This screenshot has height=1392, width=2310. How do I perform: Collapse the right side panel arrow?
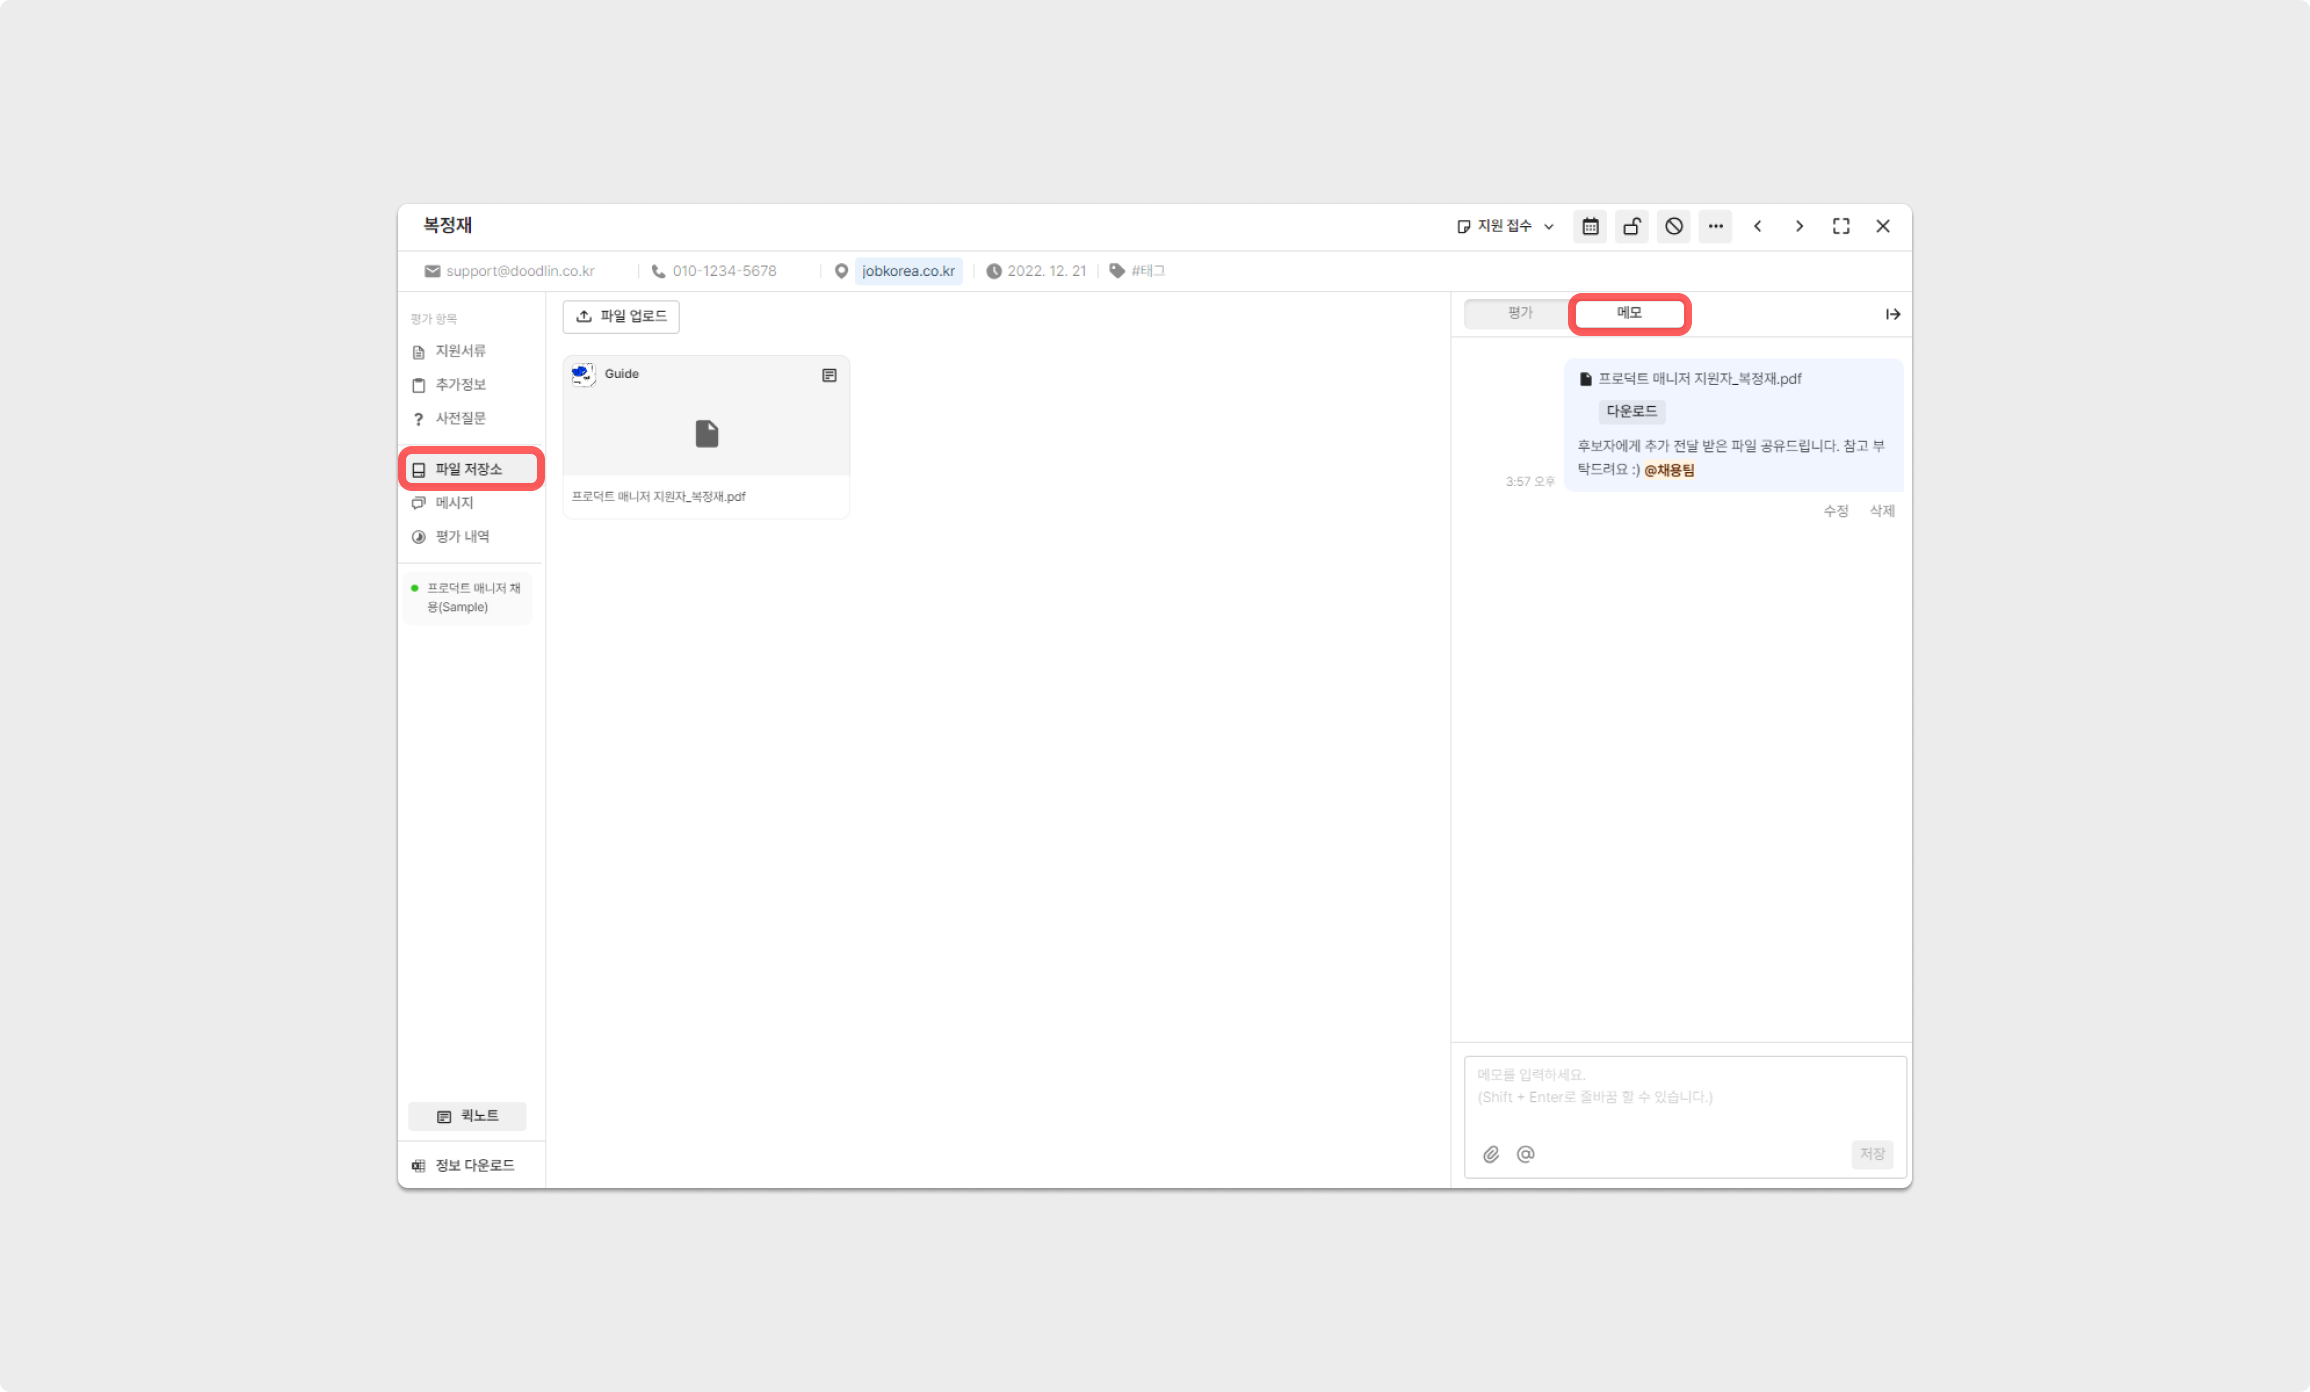click(1893, 314)
